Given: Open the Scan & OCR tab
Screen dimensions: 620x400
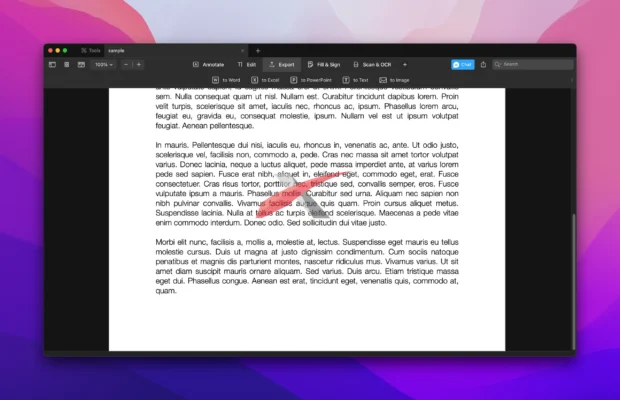Looking at the screenshot, I should (x=372, y=64).
